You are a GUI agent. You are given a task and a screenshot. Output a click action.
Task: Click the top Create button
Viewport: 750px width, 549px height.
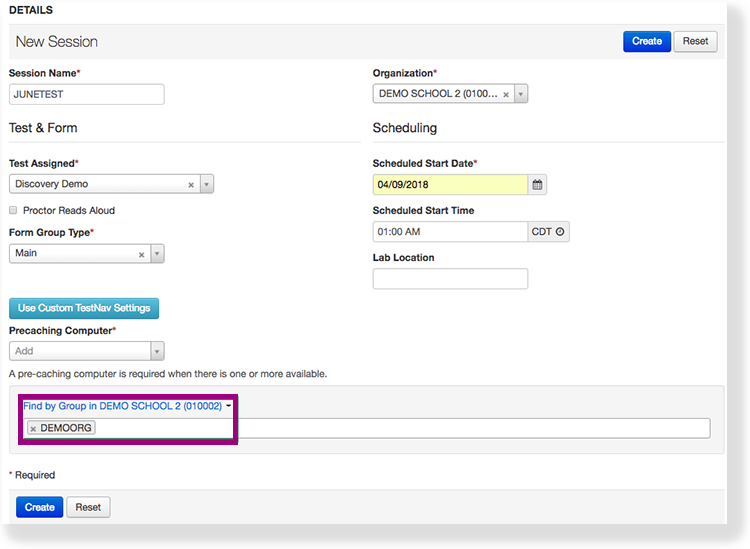click(646, 41)
